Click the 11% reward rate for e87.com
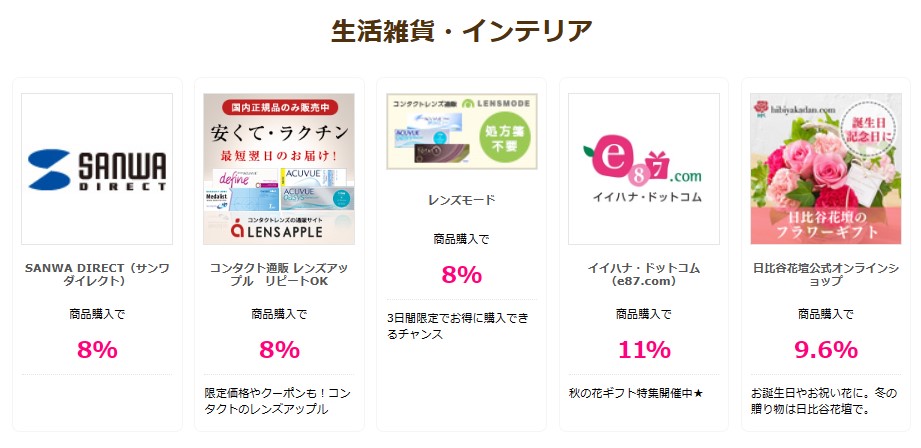The height and width of the screenshot is (448, 921). tap(644, 350)
